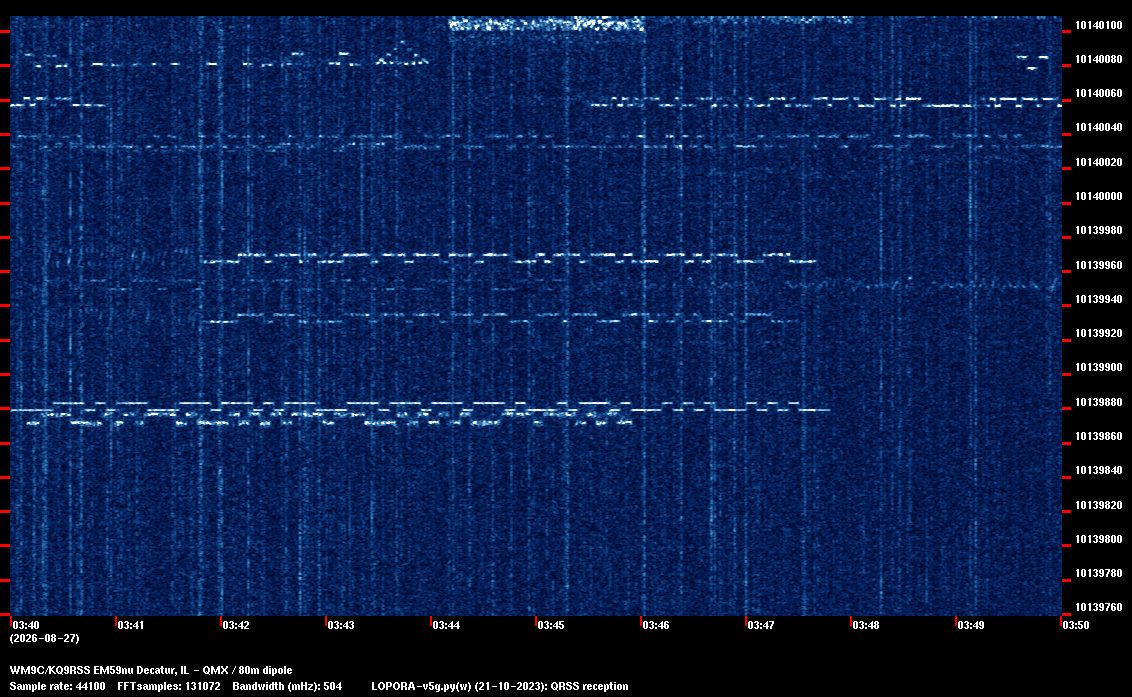The image size is (1132, 697).
Task: Click the 03:40 time label
Action: click(26, 625)
